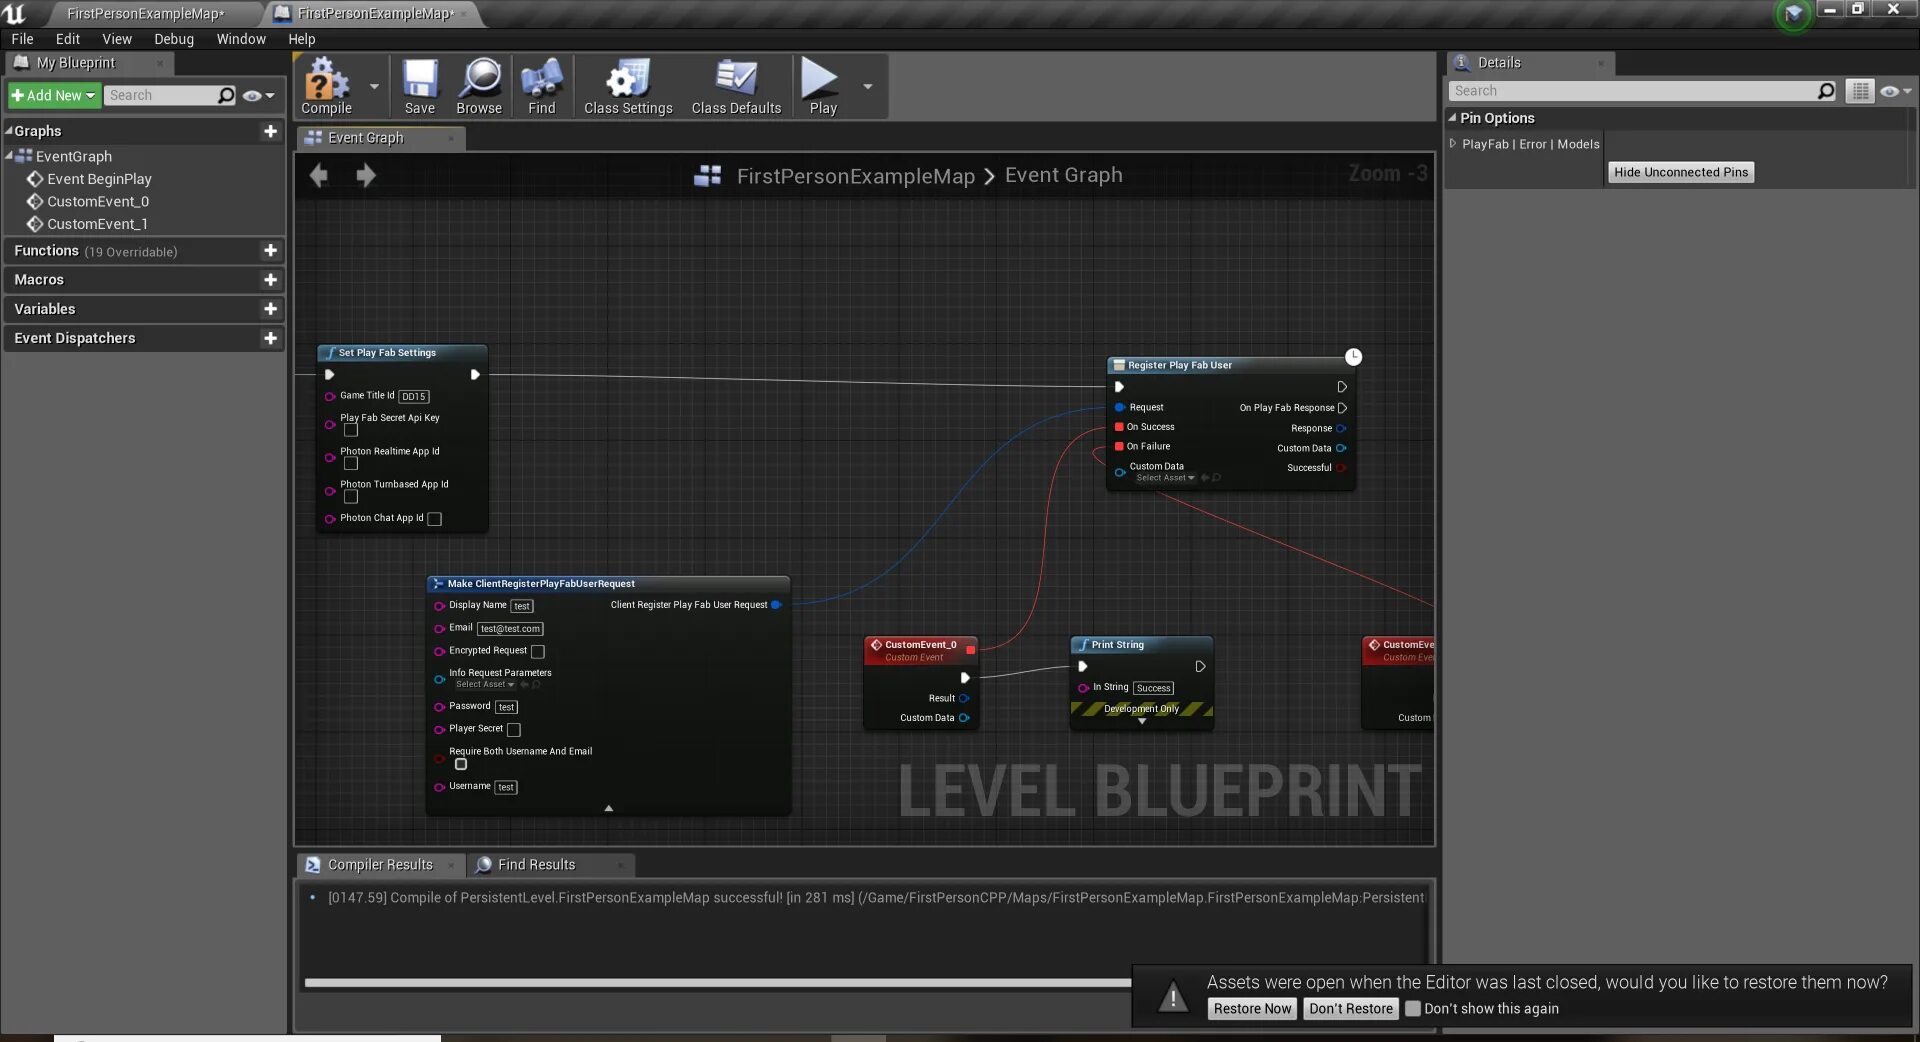Image resolution: width=1920 pixels, height=1042 pixels.
Task: Add a new graph with plus icon
Action: coord(270,131)
